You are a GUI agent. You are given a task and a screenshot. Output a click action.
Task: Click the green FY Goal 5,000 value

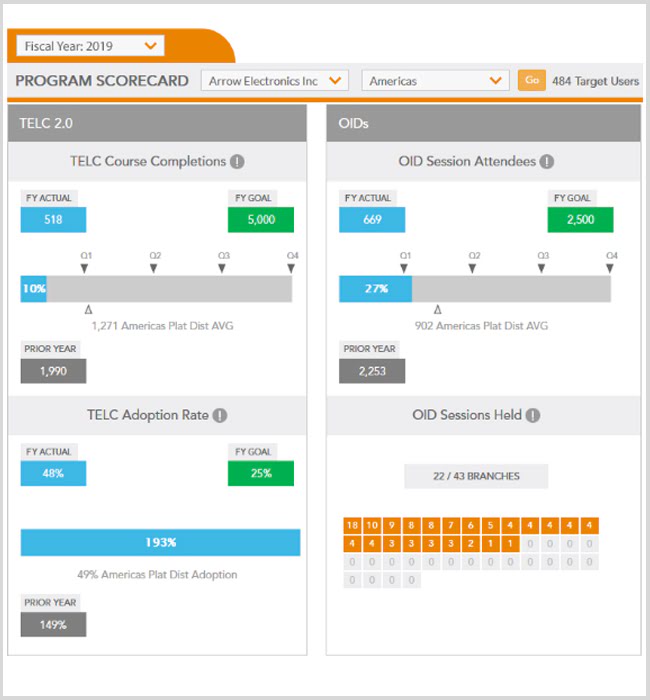coord(261,220)
